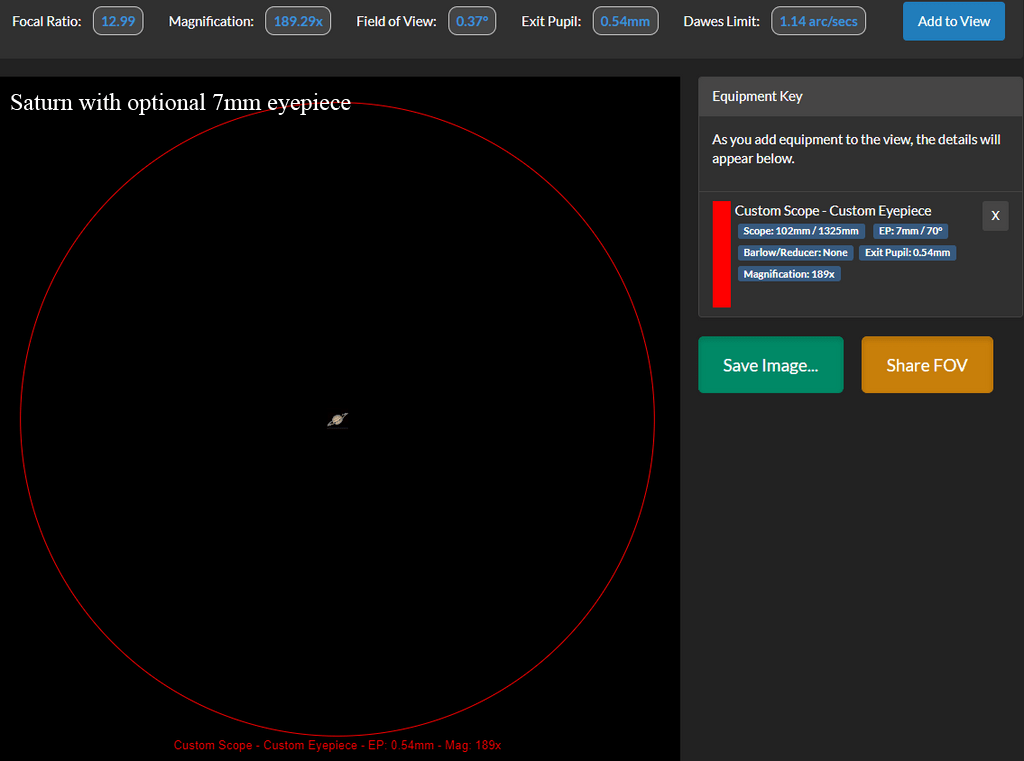The image size is (1024, 761).
Task: Click the red caption below the FOV circle
Action: tap(337, 746)
